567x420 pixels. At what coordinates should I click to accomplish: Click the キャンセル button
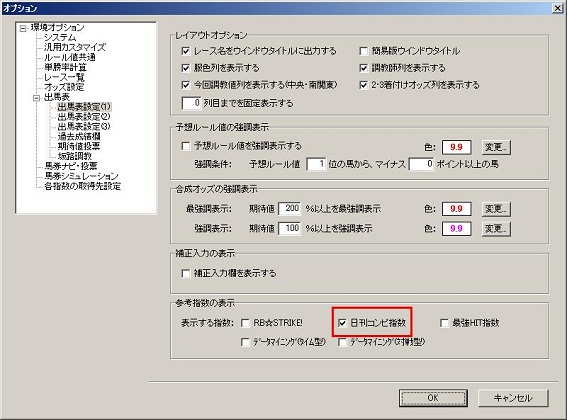(x=513, y=398)
